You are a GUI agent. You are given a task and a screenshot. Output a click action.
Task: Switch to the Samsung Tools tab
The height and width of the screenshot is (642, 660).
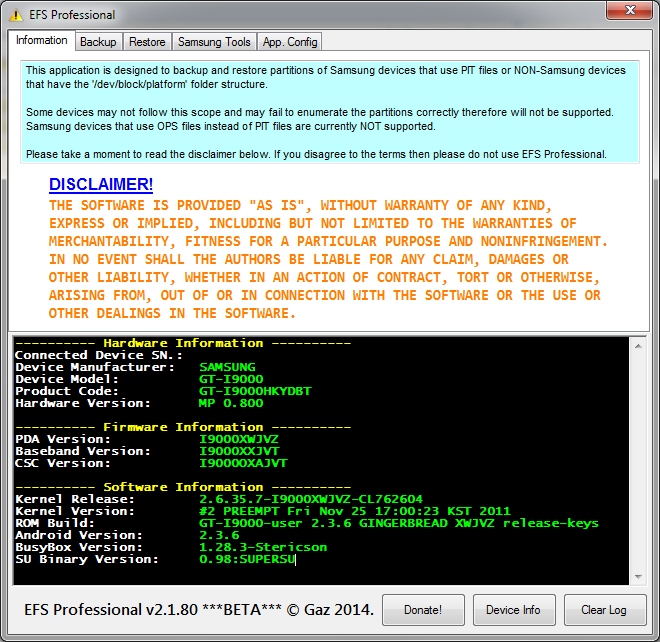(x=214, y=42)
